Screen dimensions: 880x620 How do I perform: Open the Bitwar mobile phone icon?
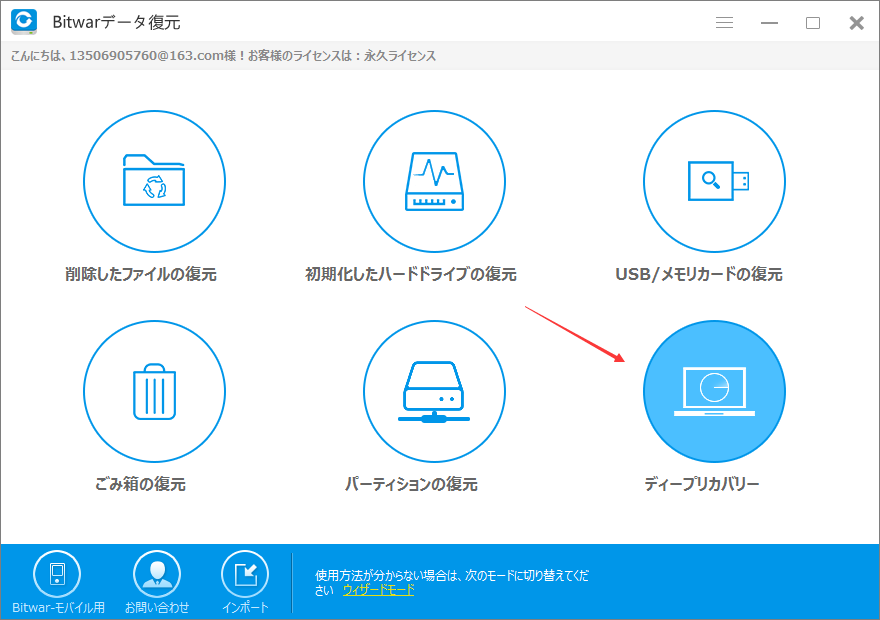tap(57, 574)
